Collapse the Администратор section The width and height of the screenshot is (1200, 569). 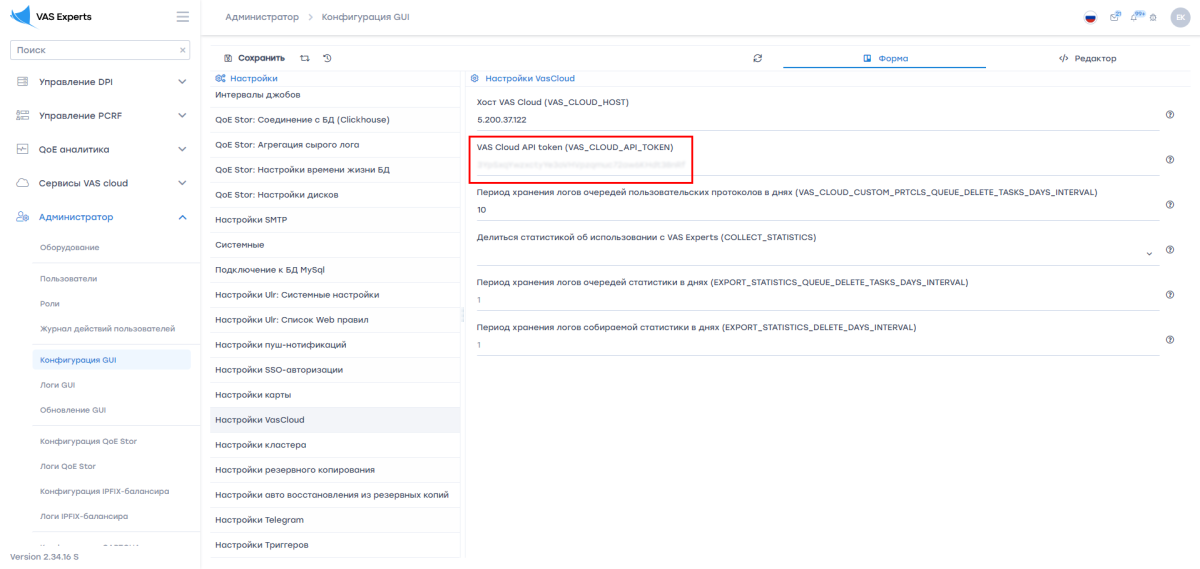[x=182, y=217]
